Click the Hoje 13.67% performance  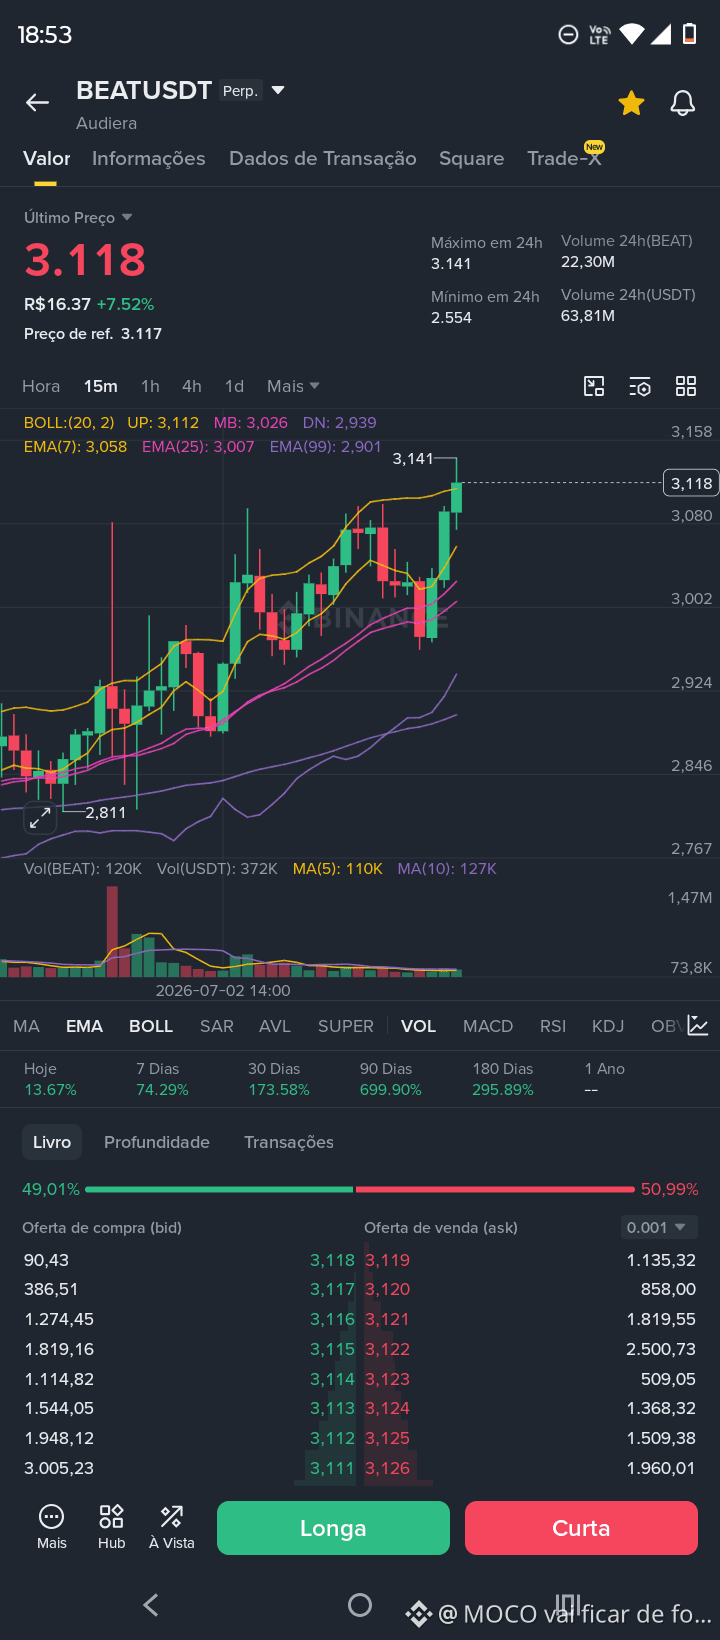[x=50, y=1079]
